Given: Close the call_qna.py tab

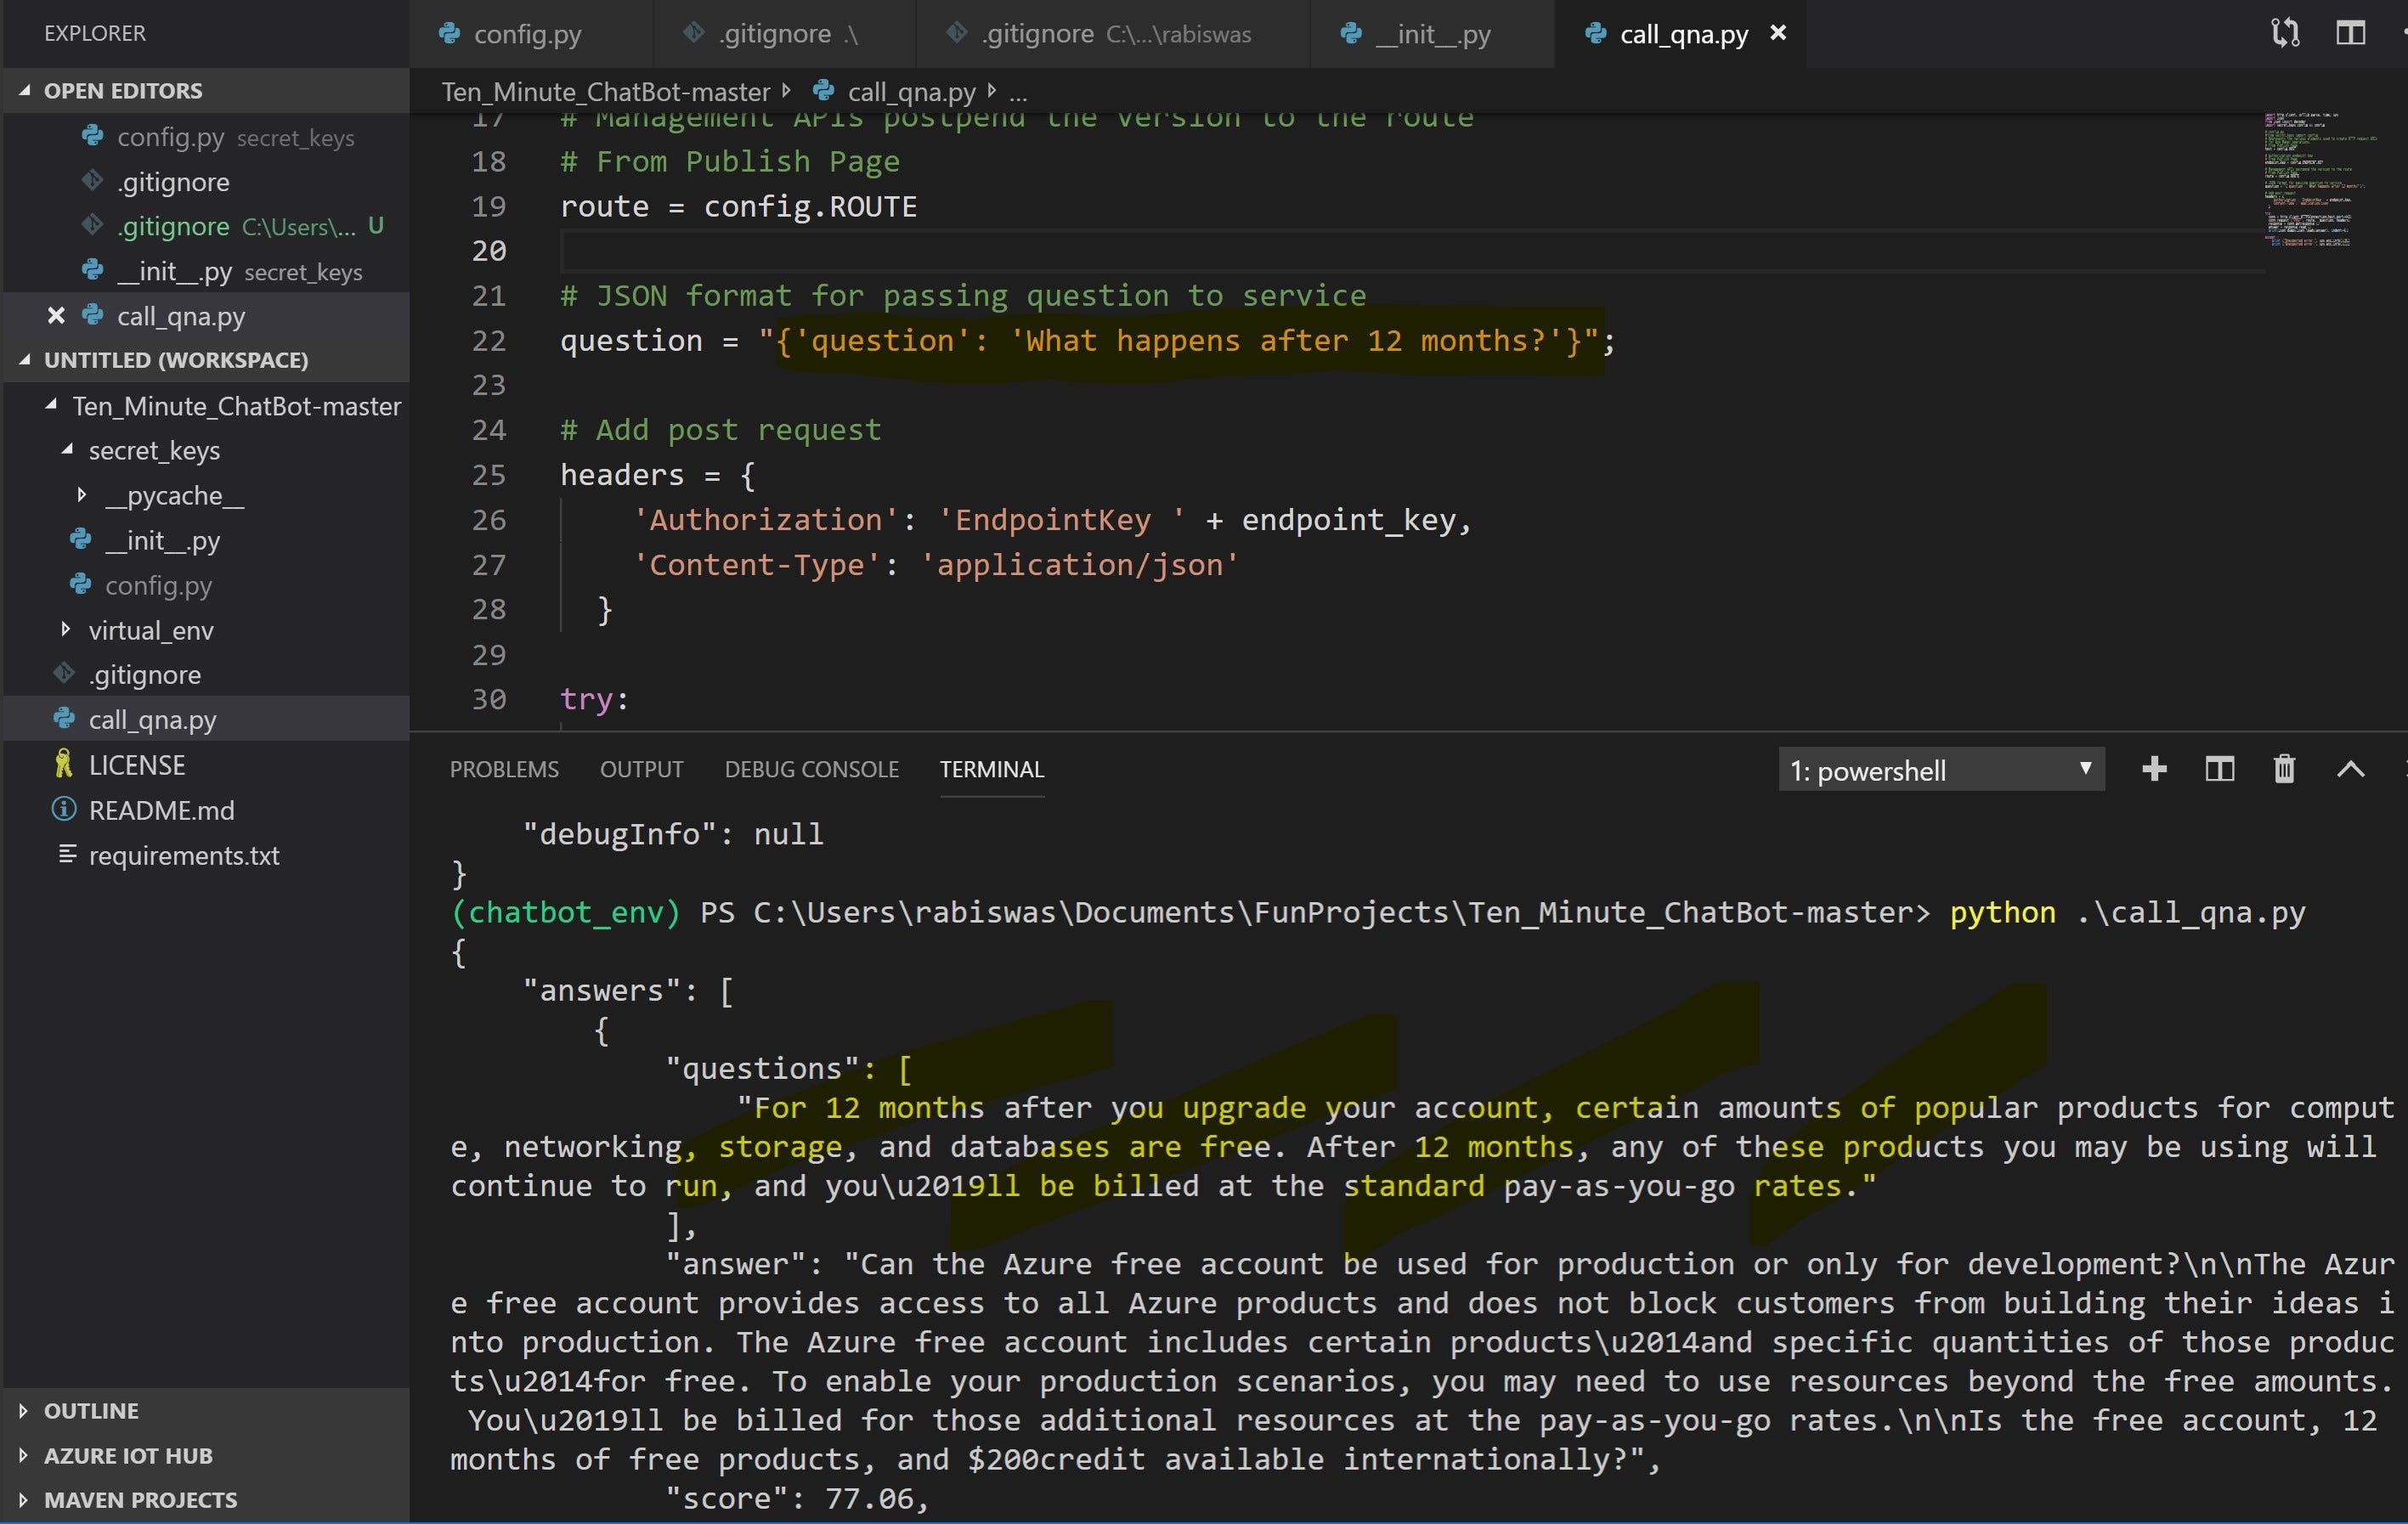Looking at the screenshot, I should [1778, 33].
